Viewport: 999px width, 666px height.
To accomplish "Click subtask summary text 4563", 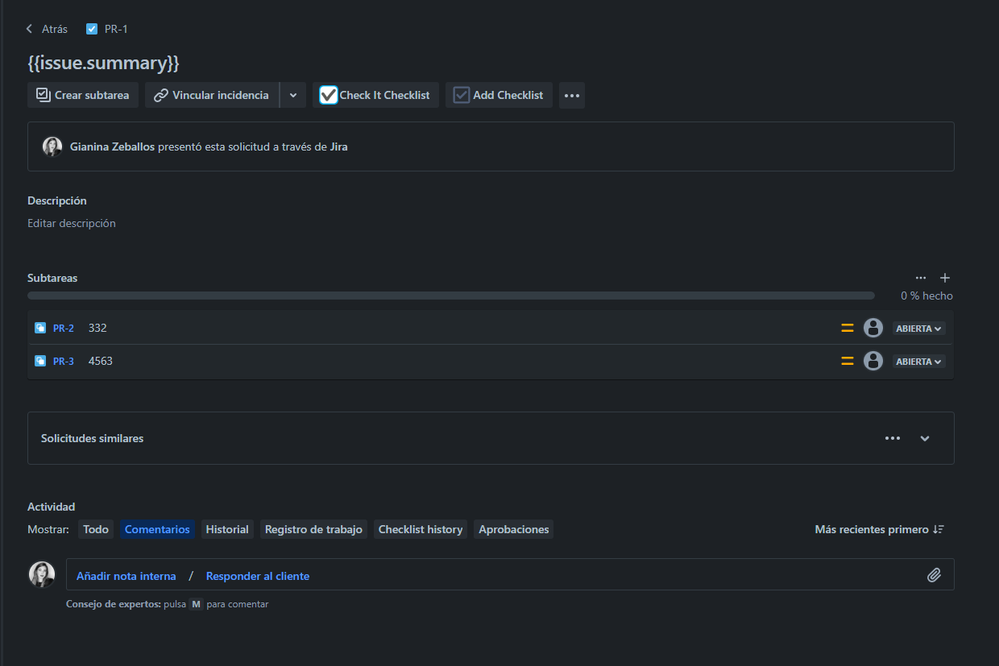I will [100, 361].
